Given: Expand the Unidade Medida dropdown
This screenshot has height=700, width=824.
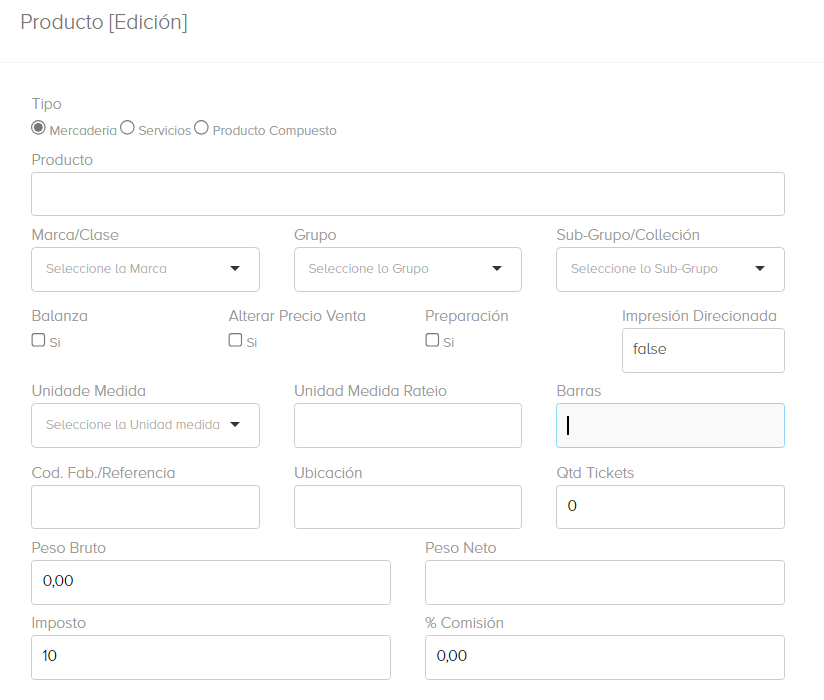Looking at the screenshot, I should click(145, 425).
